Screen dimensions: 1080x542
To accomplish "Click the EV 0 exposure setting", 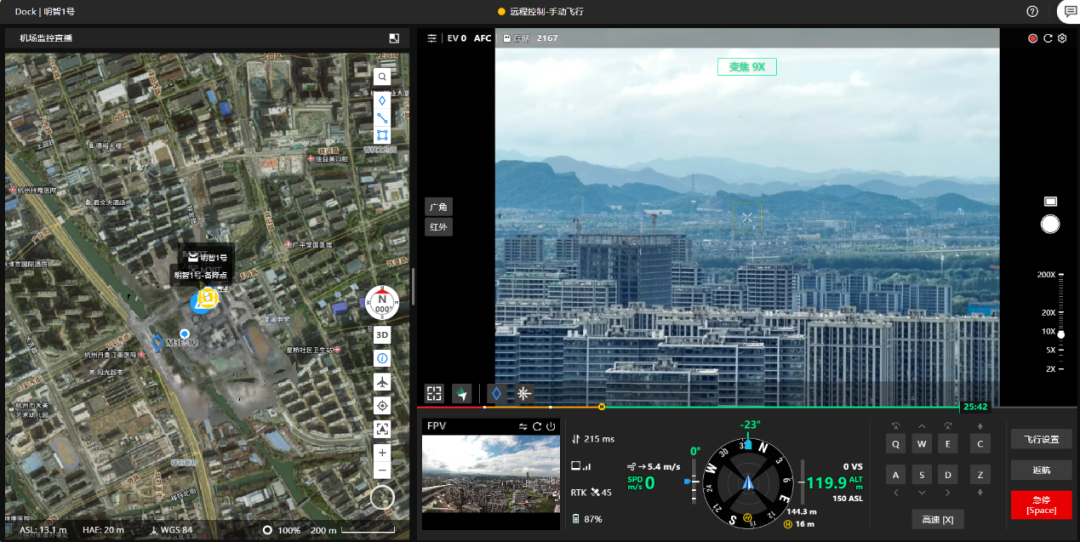I will [457, 38].
